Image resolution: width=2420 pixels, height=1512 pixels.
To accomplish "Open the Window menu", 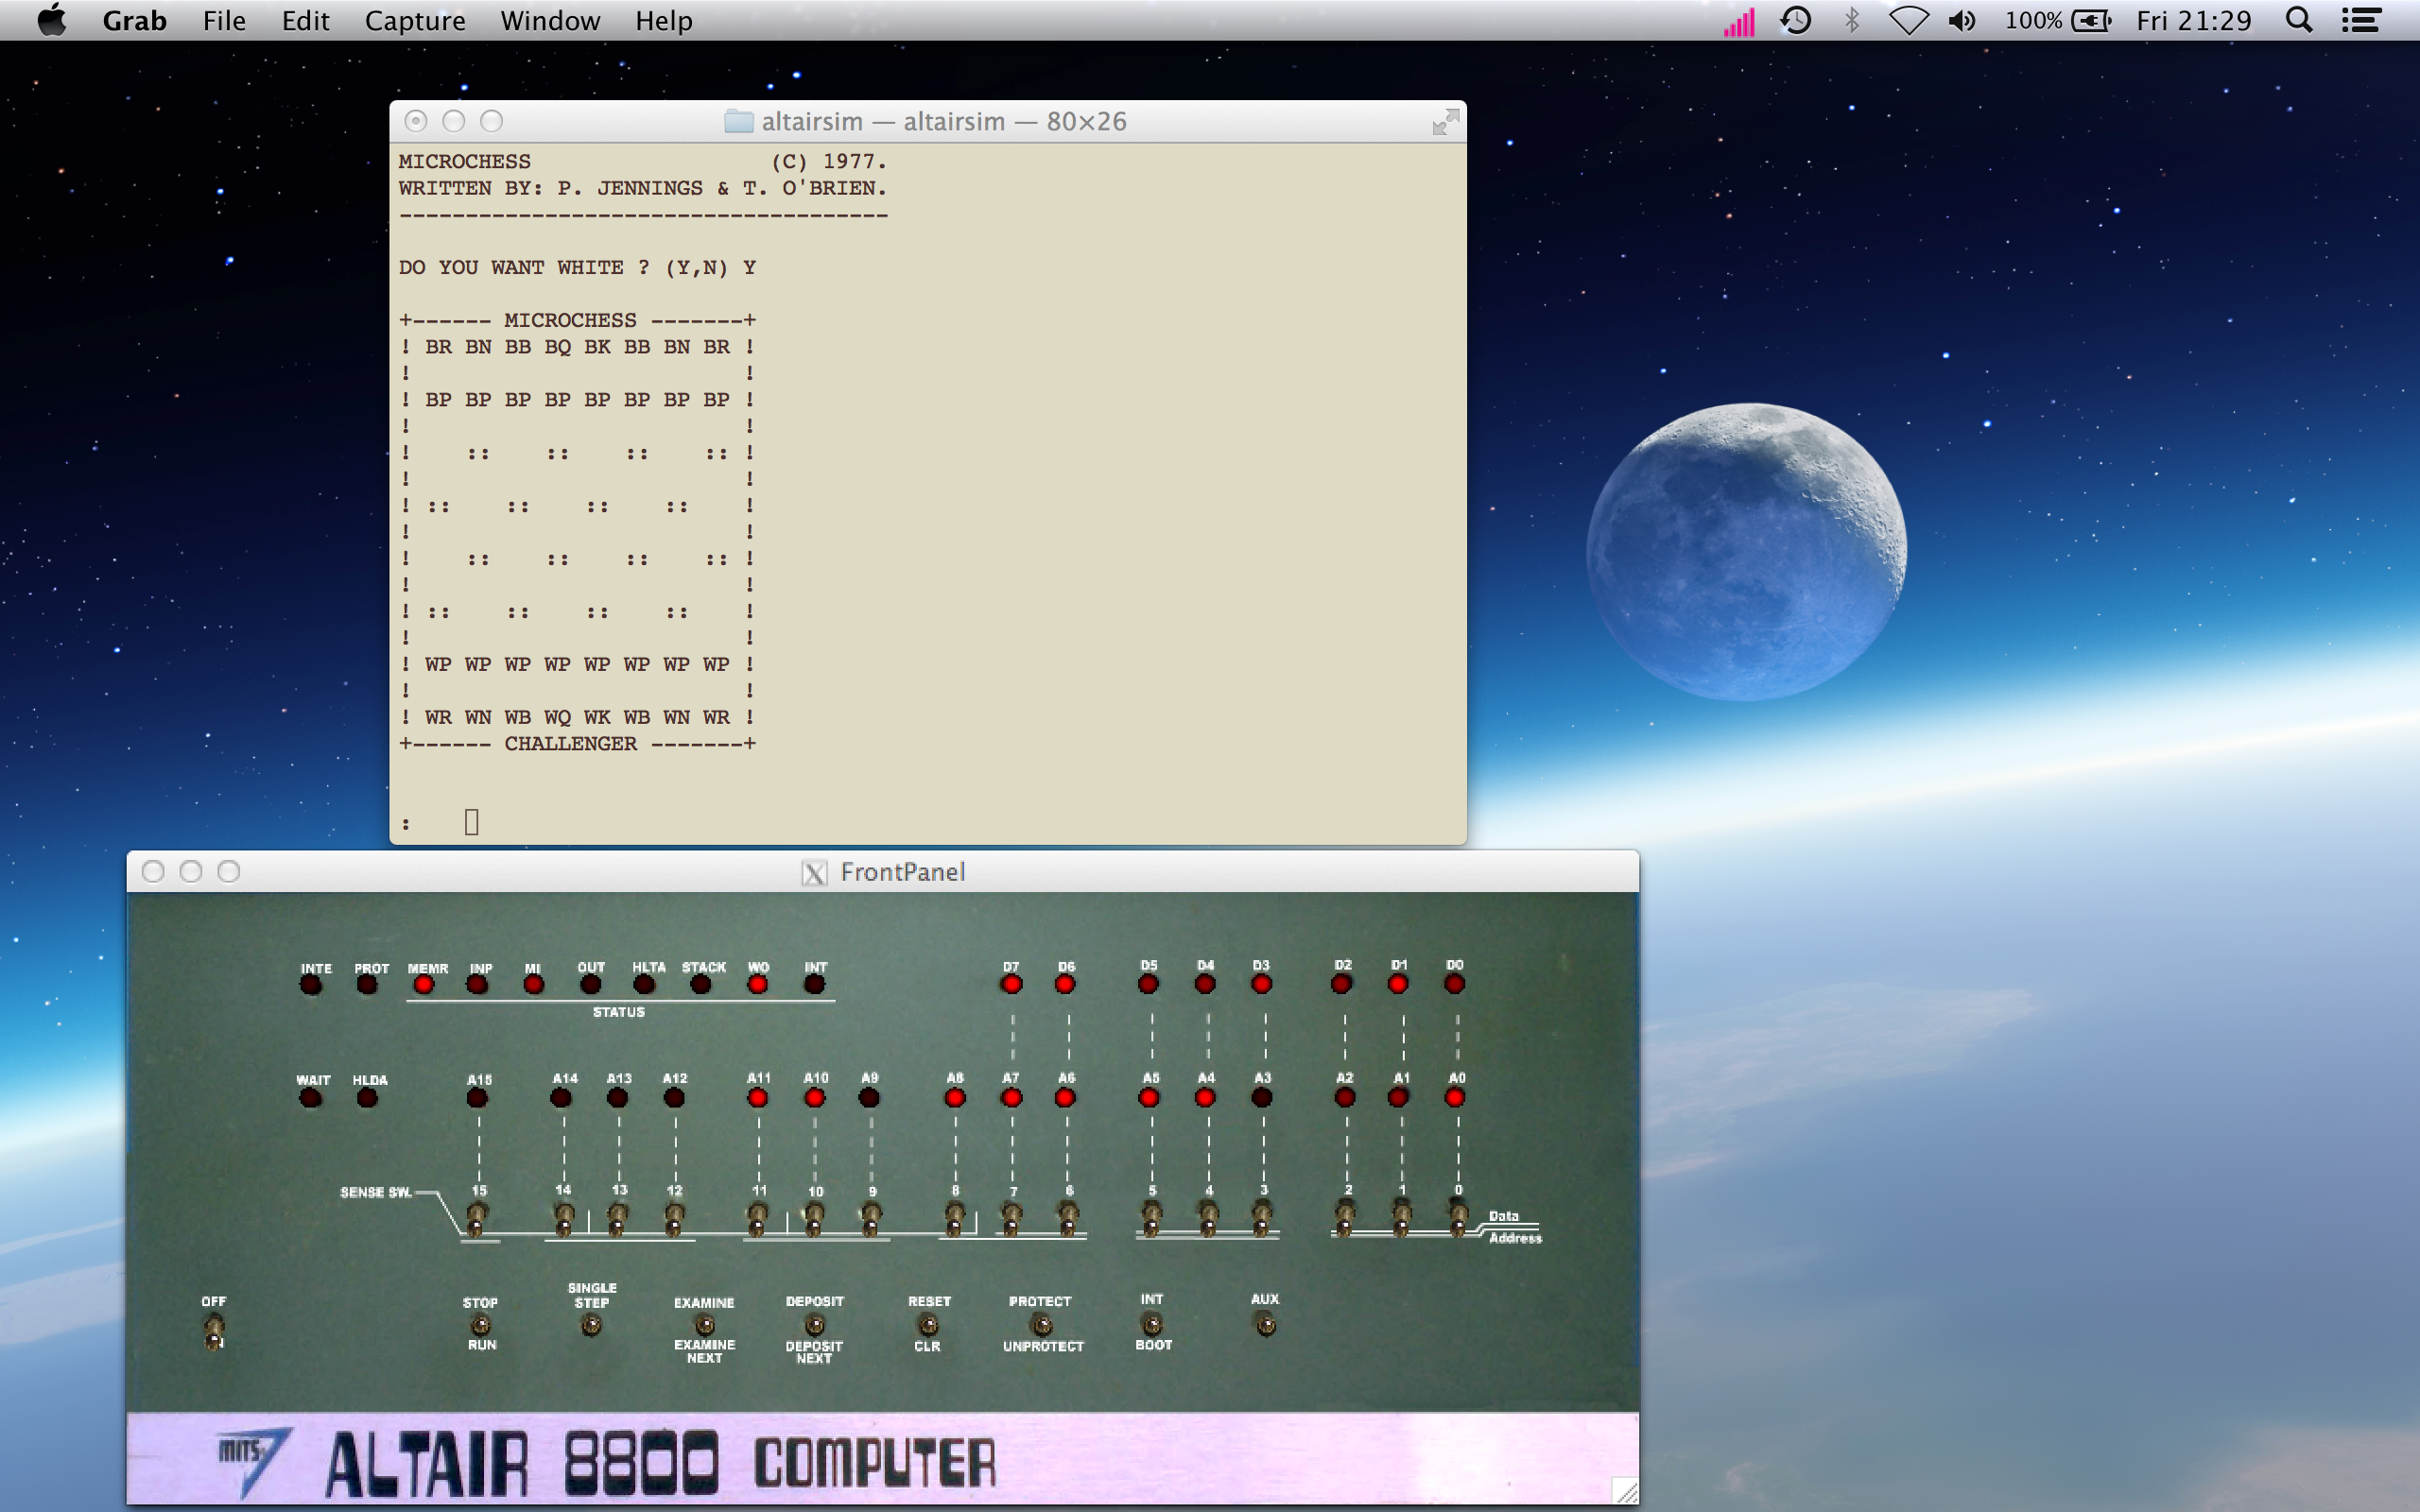I will [550, 20].
